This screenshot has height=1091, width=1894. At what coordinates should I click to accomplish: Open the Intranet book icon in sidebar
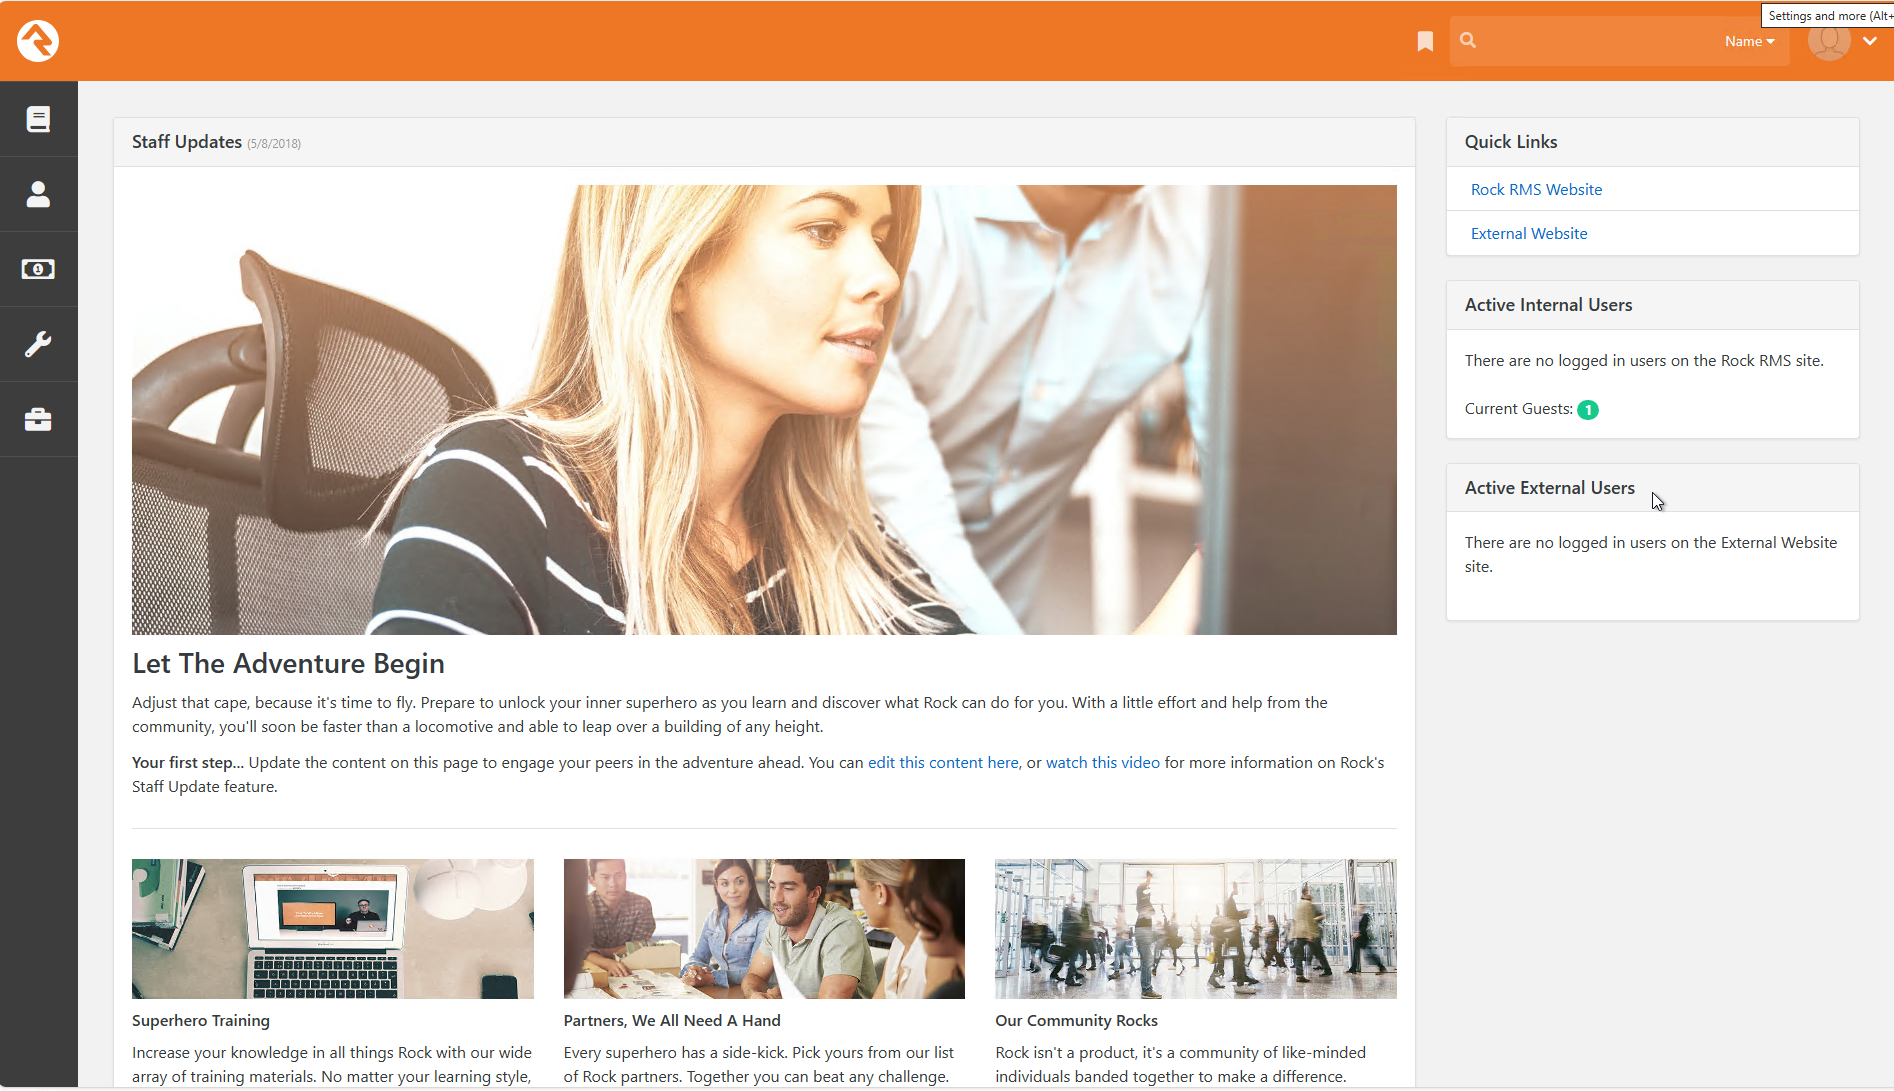pos(38,119)
